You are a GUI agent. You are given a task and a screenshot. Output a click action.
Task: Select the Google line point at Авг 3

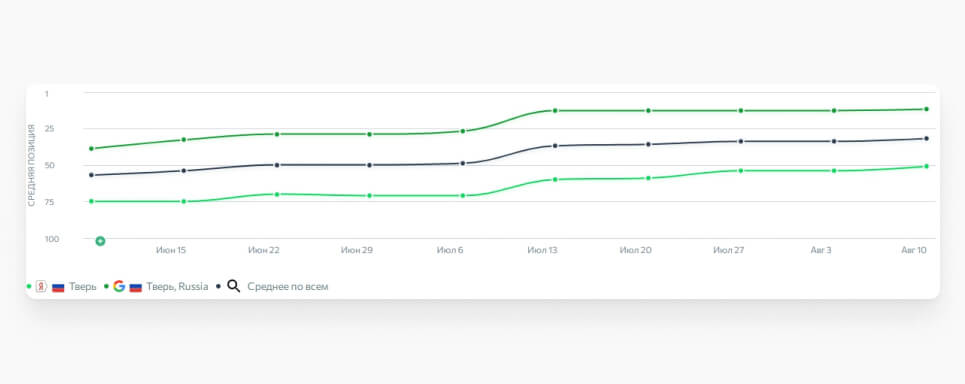click(834, 111)
